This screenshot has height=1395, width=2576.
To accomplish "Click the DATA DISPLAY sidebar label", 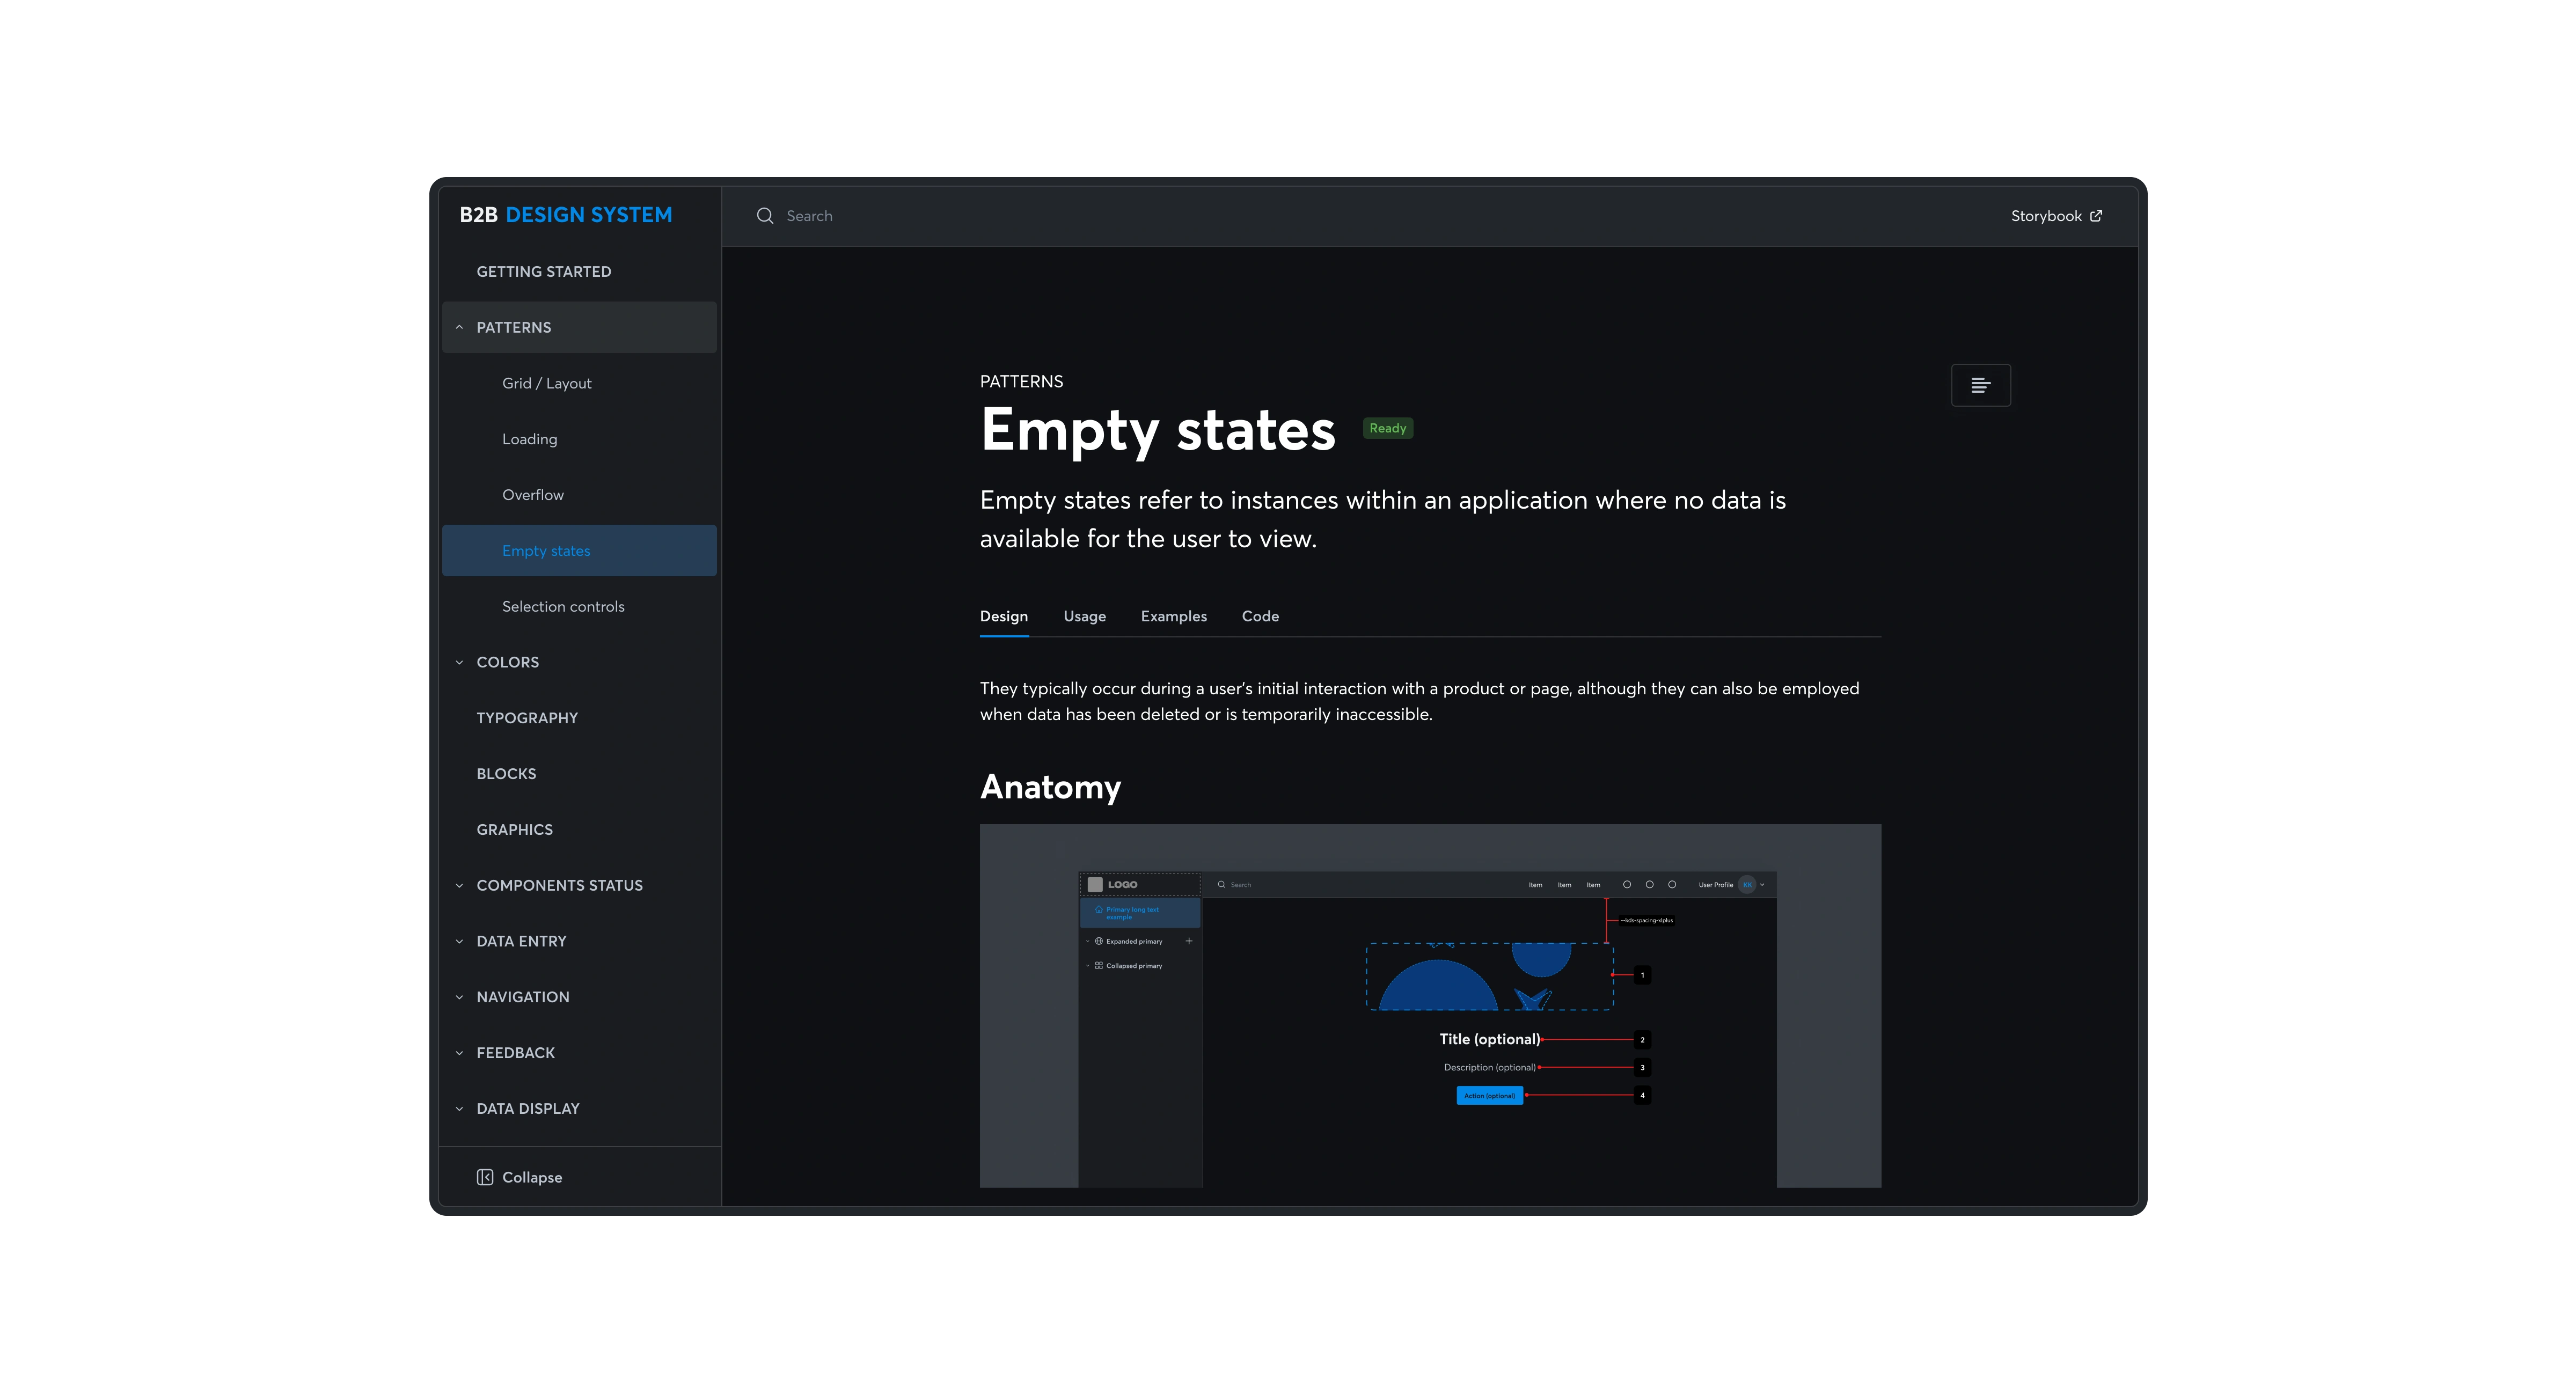I will coord(527,1108).
